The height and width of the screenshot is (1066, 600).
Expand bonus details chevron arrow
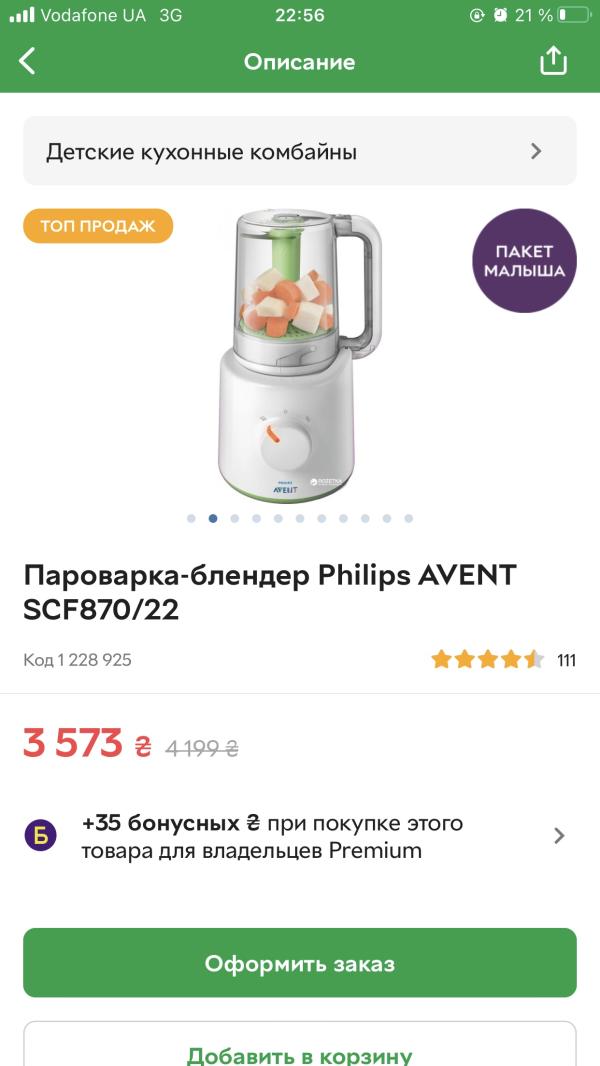[x=559, y=836]
